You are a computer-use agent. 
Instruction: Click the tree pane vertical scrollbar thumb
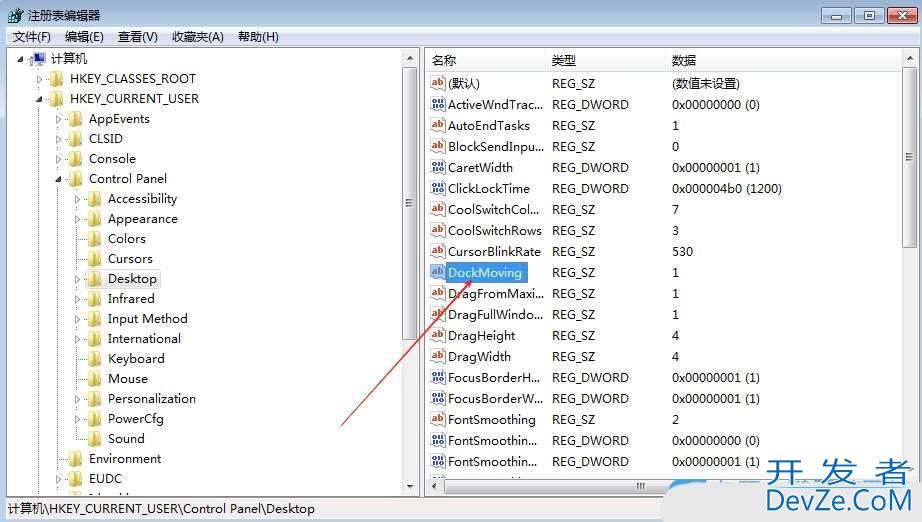(x=409, y=203)
